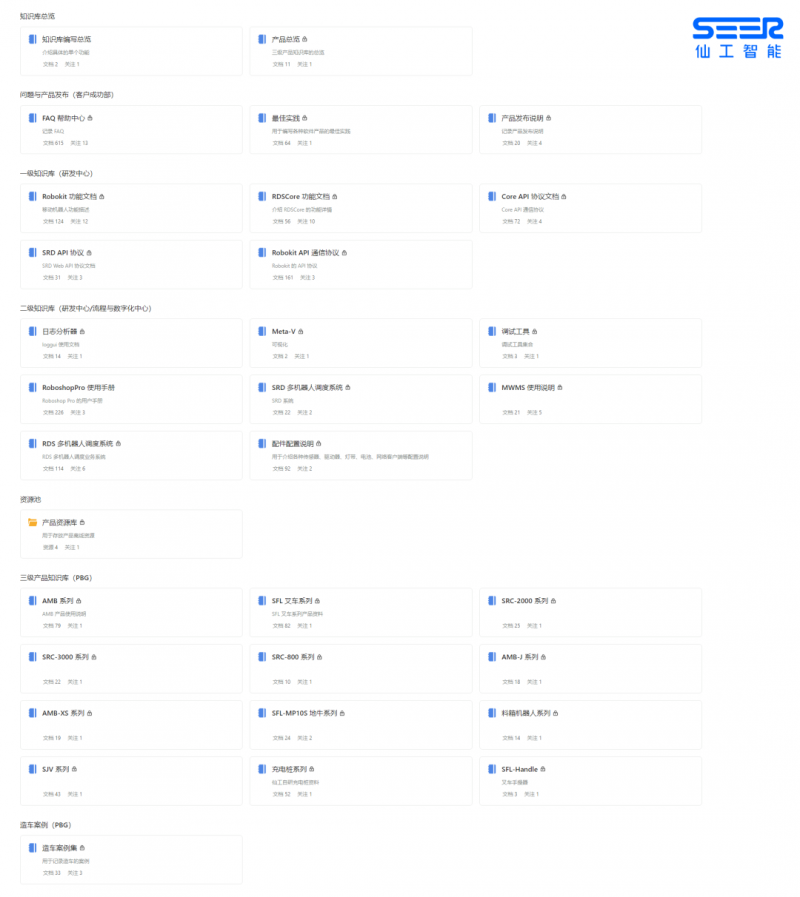The image size is (800, 897).
Task: Click the book icon beside 造车案例集
Action: coord(33,848)
